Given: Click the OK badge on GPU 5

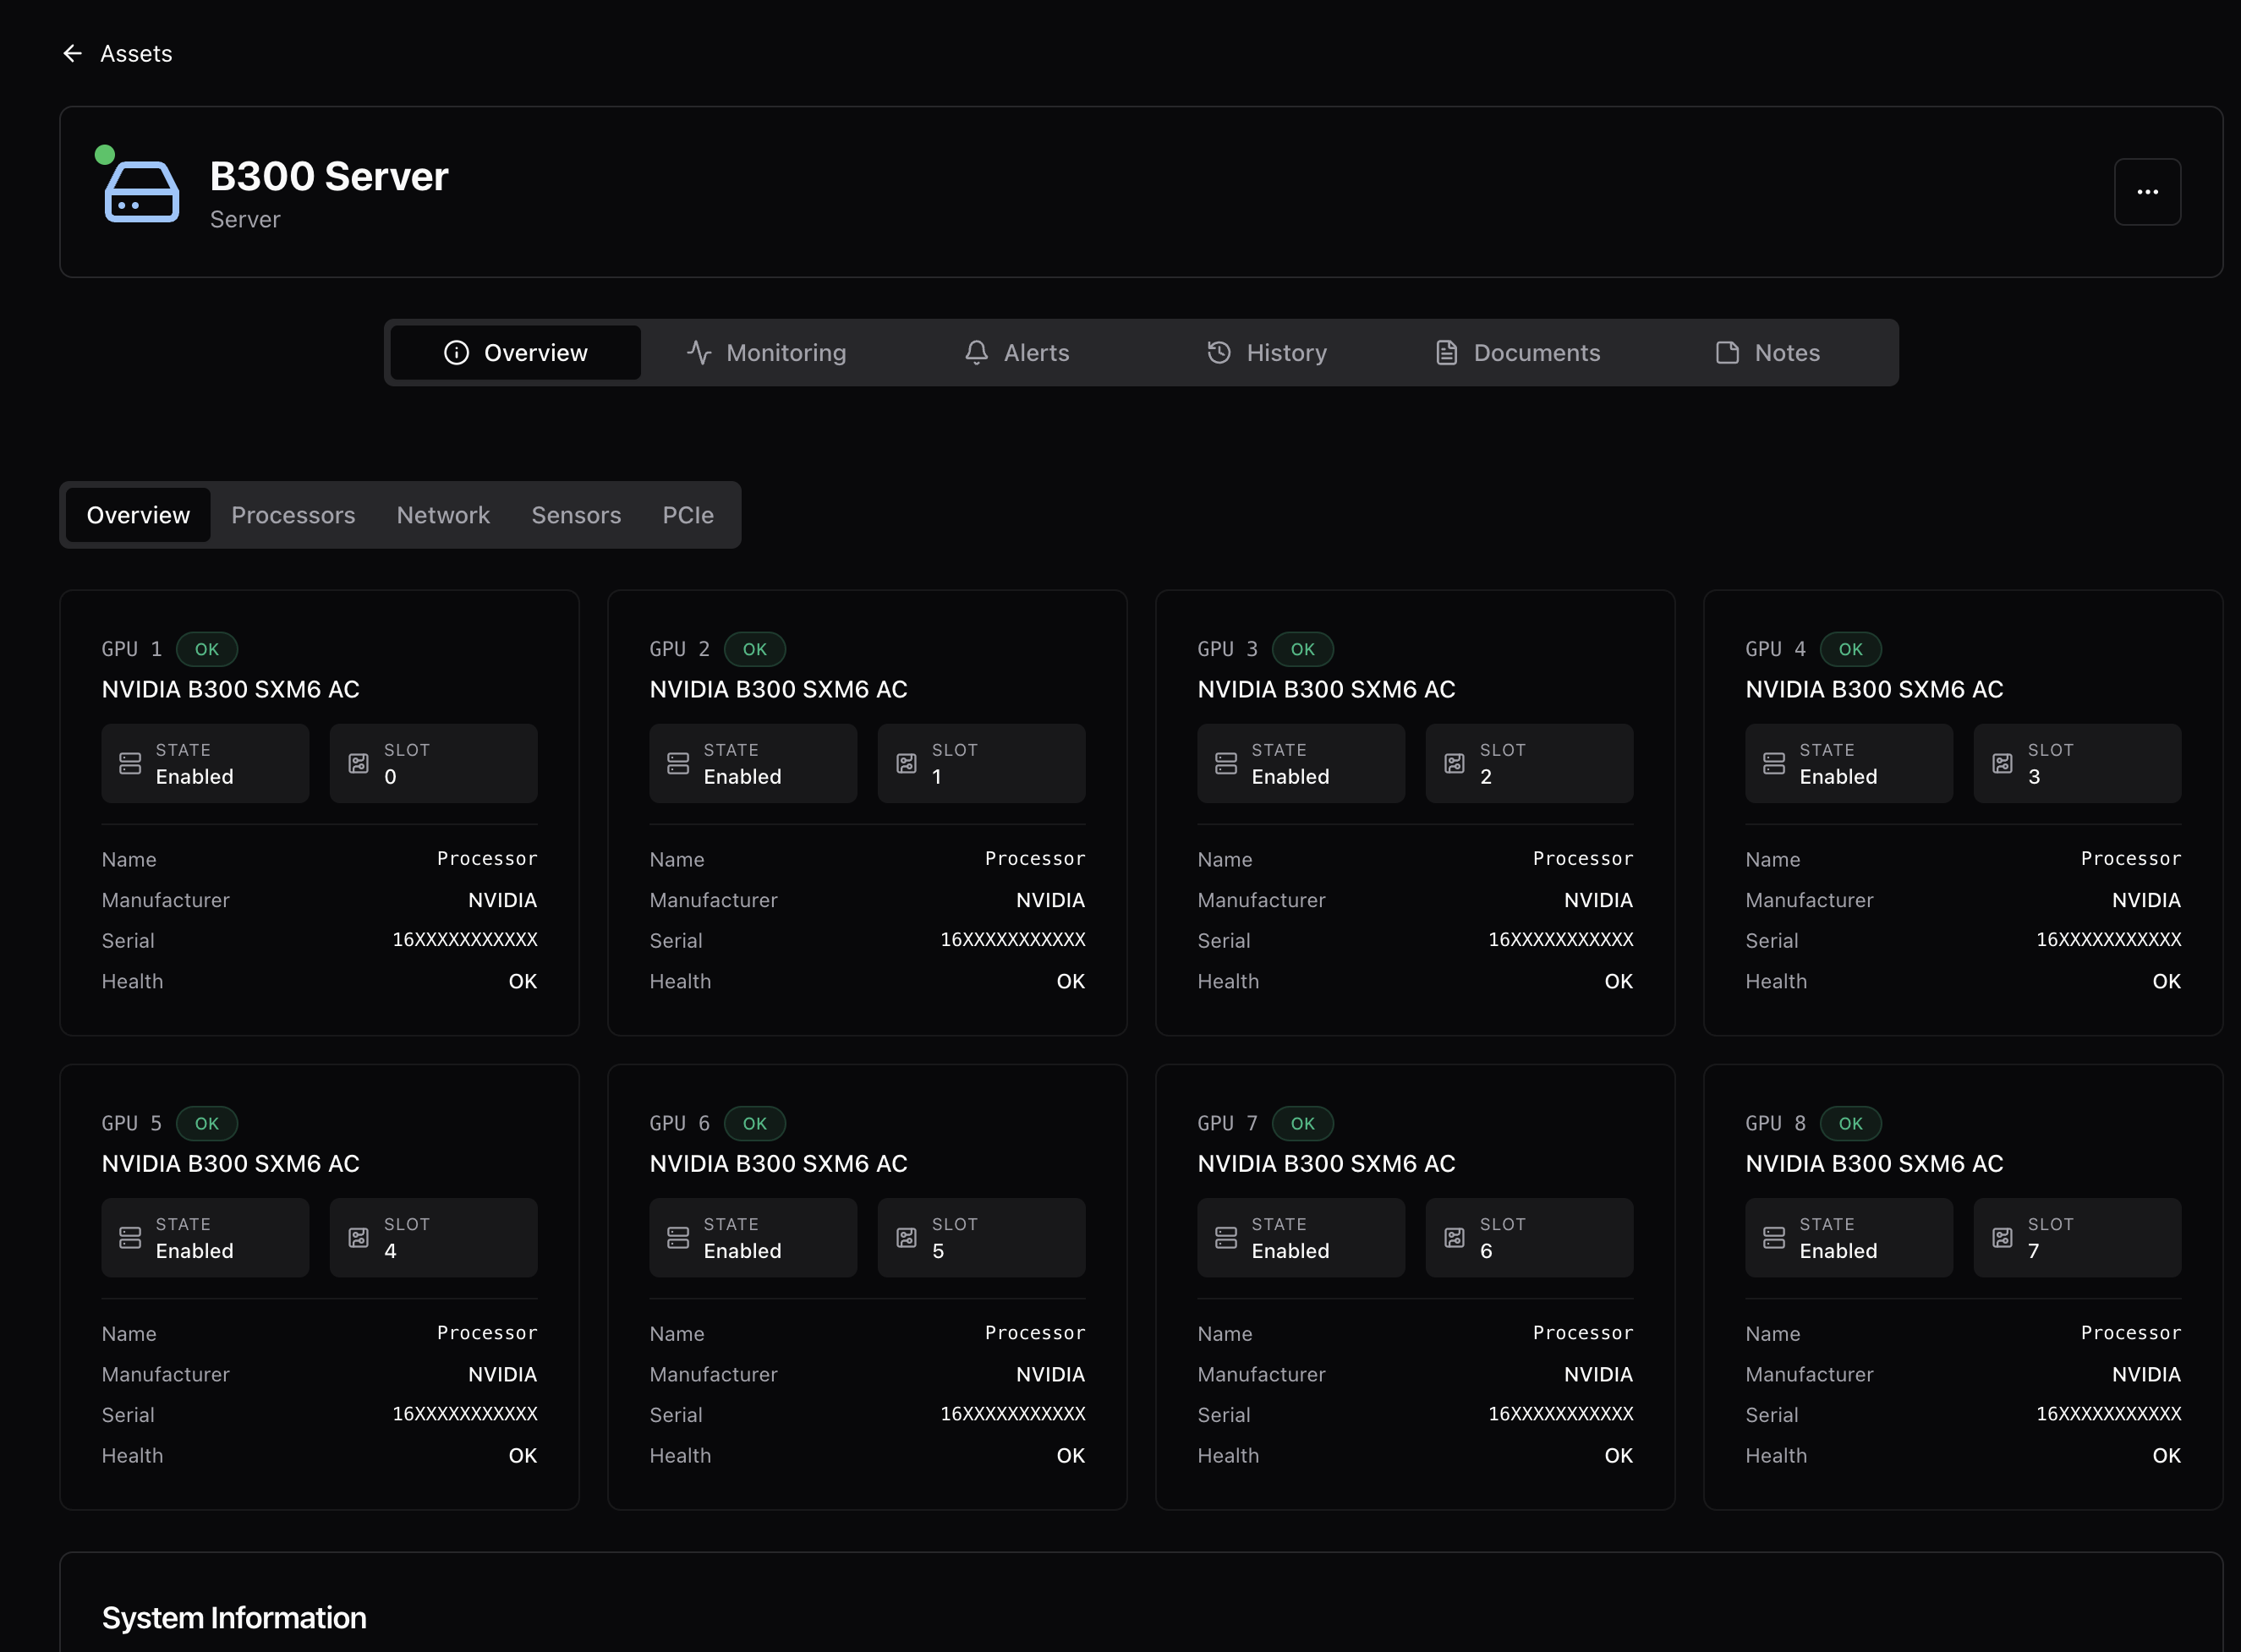Looking at the screenshot, I should (x=207, y=1123).
